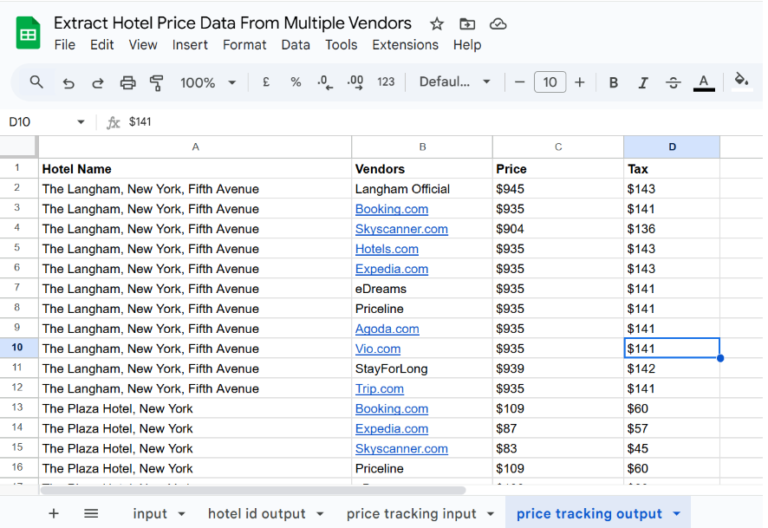768x528 pixels.
Task: Open the Skyscanner.com link in row 4
Action: tap(401, 229)
